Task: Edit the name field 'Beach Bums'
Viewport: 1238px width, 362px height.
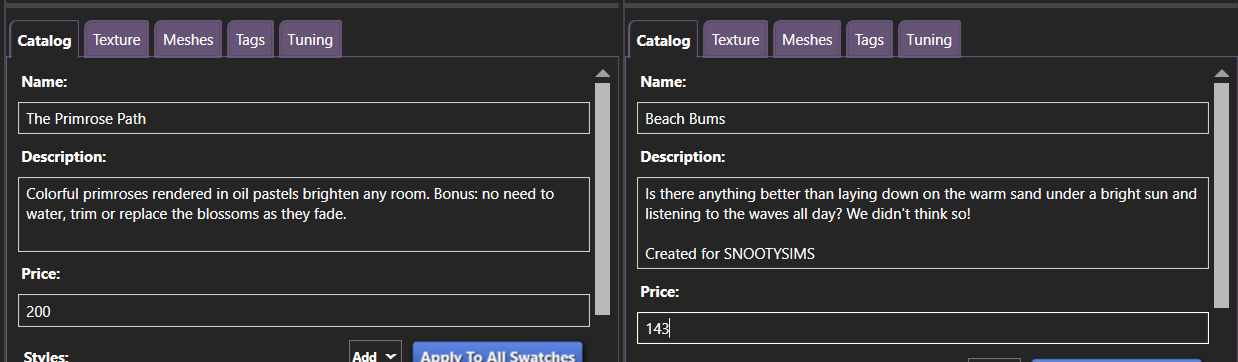Action: click(923, 118)
